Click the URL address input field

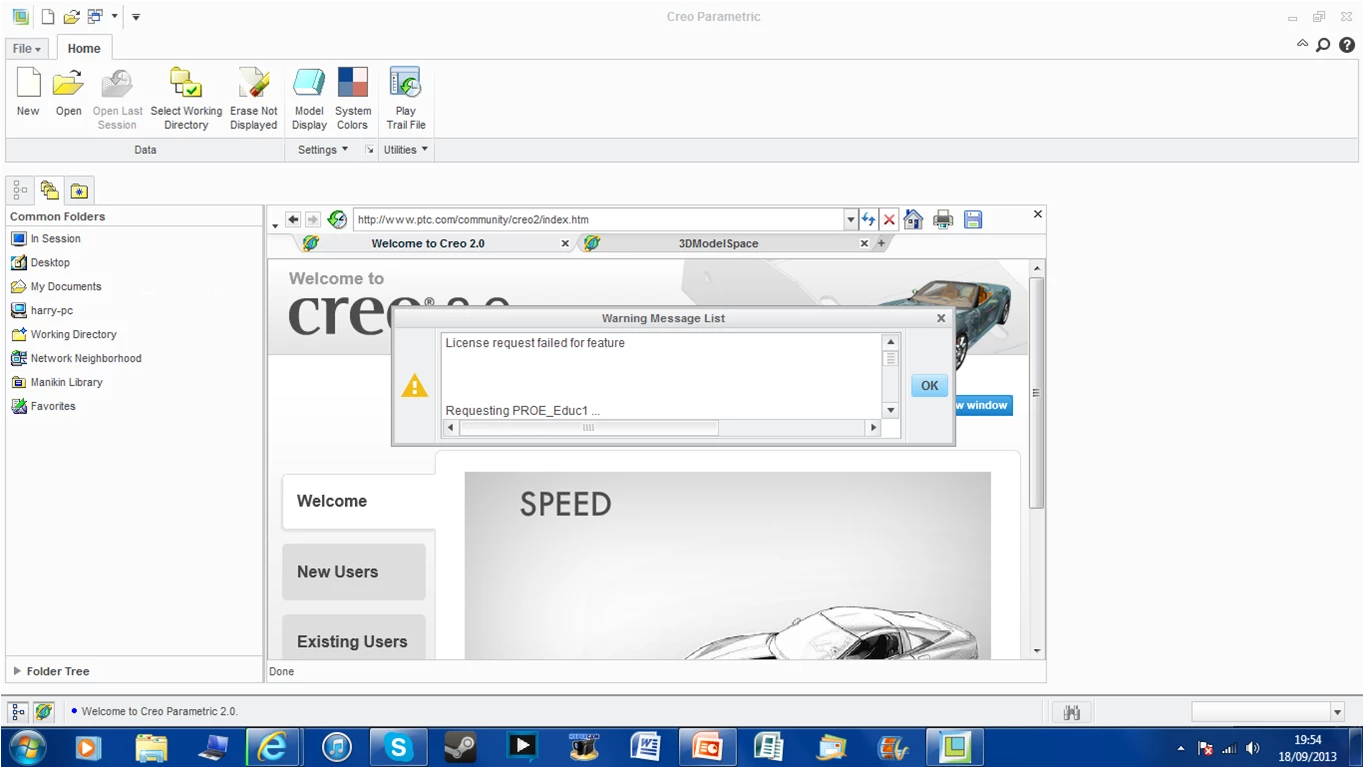[598, 219]
